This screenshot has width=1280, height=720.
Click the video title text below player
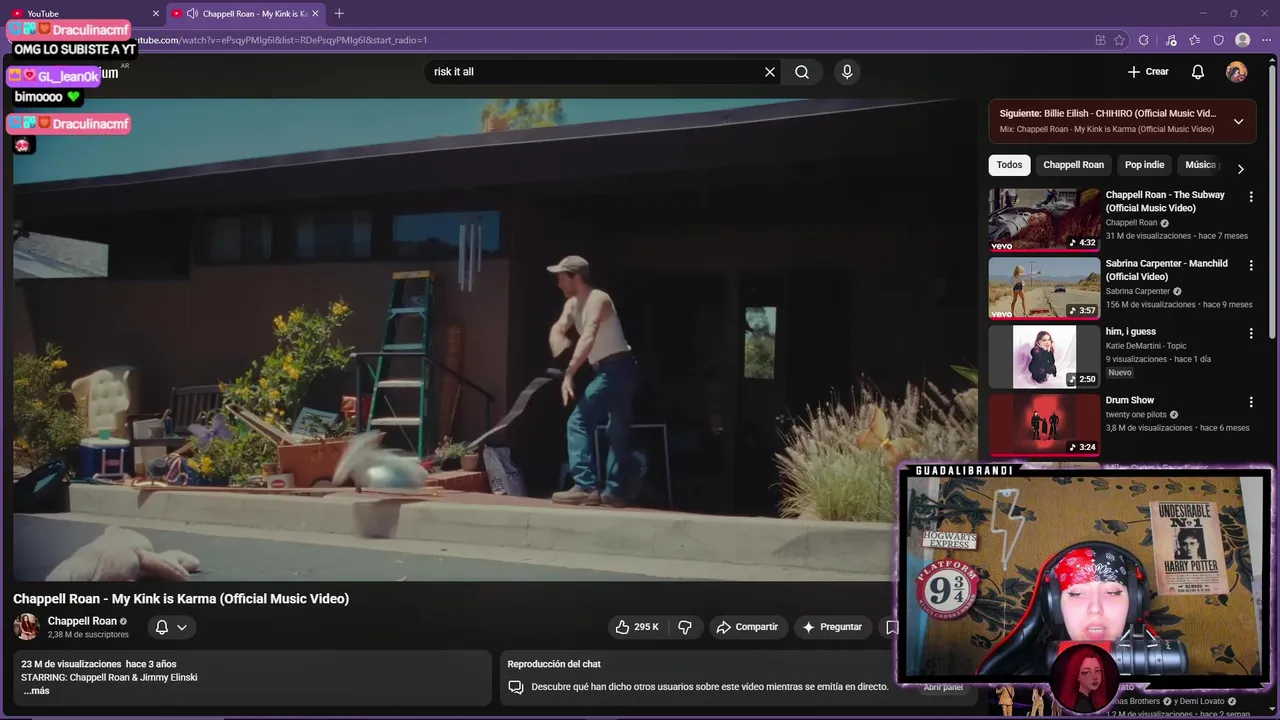181,599
